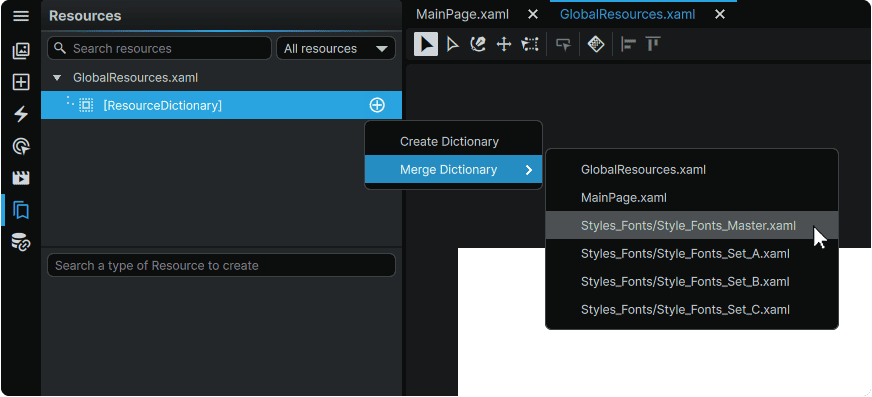Collapse the GlobalResources.xaml tree node
Image resolution: width=872 pixels, height=397 pixels.
point(56,78)
